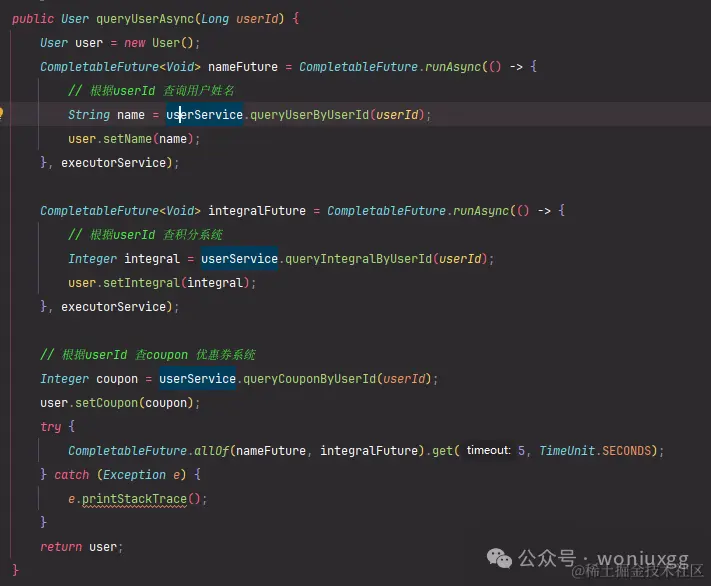Image resolution: width=711 pixels, height=586 pixels.
Task: Select highlighted userService on Integer integral line
Action: pos(239,259)
